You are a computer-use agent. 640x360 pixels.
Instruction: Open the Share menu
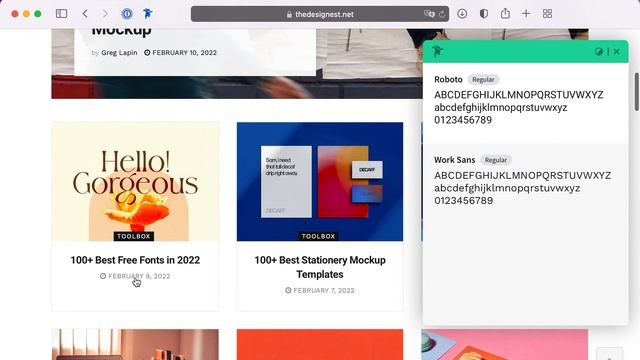pos(505,13)
